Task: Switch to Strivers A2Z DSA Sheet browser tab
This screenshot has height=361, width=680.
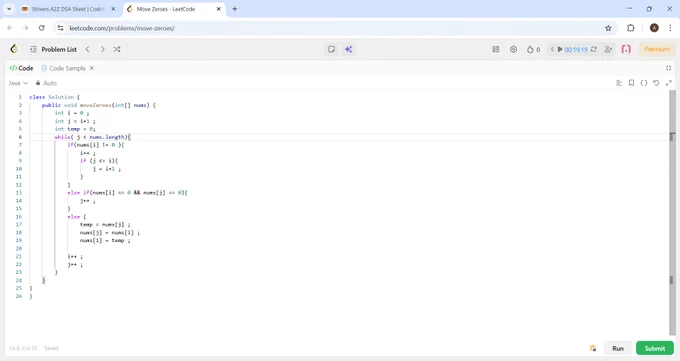Action: 67,9
